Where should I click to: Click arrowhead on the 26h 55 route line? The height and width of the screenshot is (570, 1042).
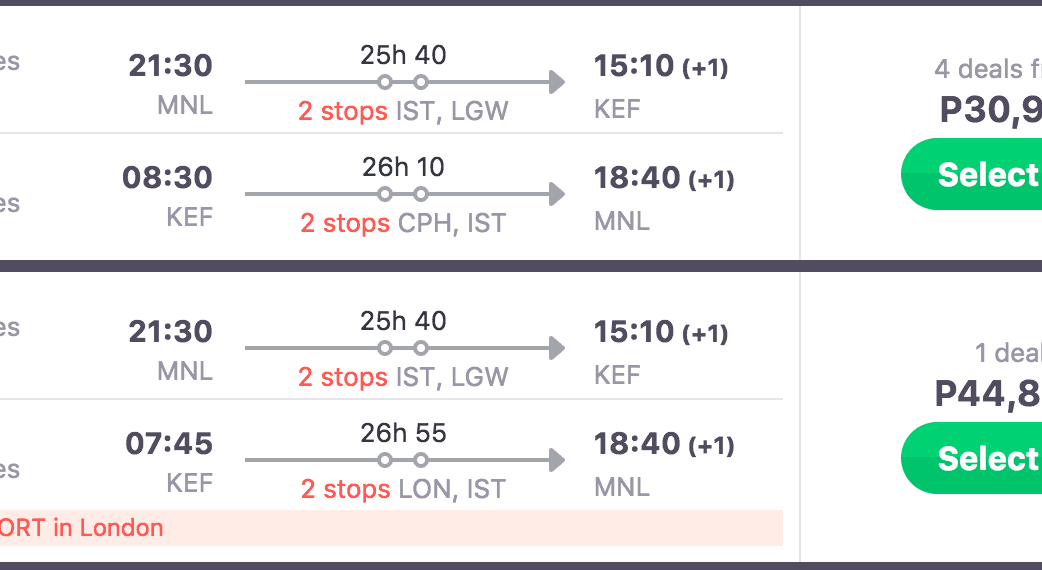[557, 460]
